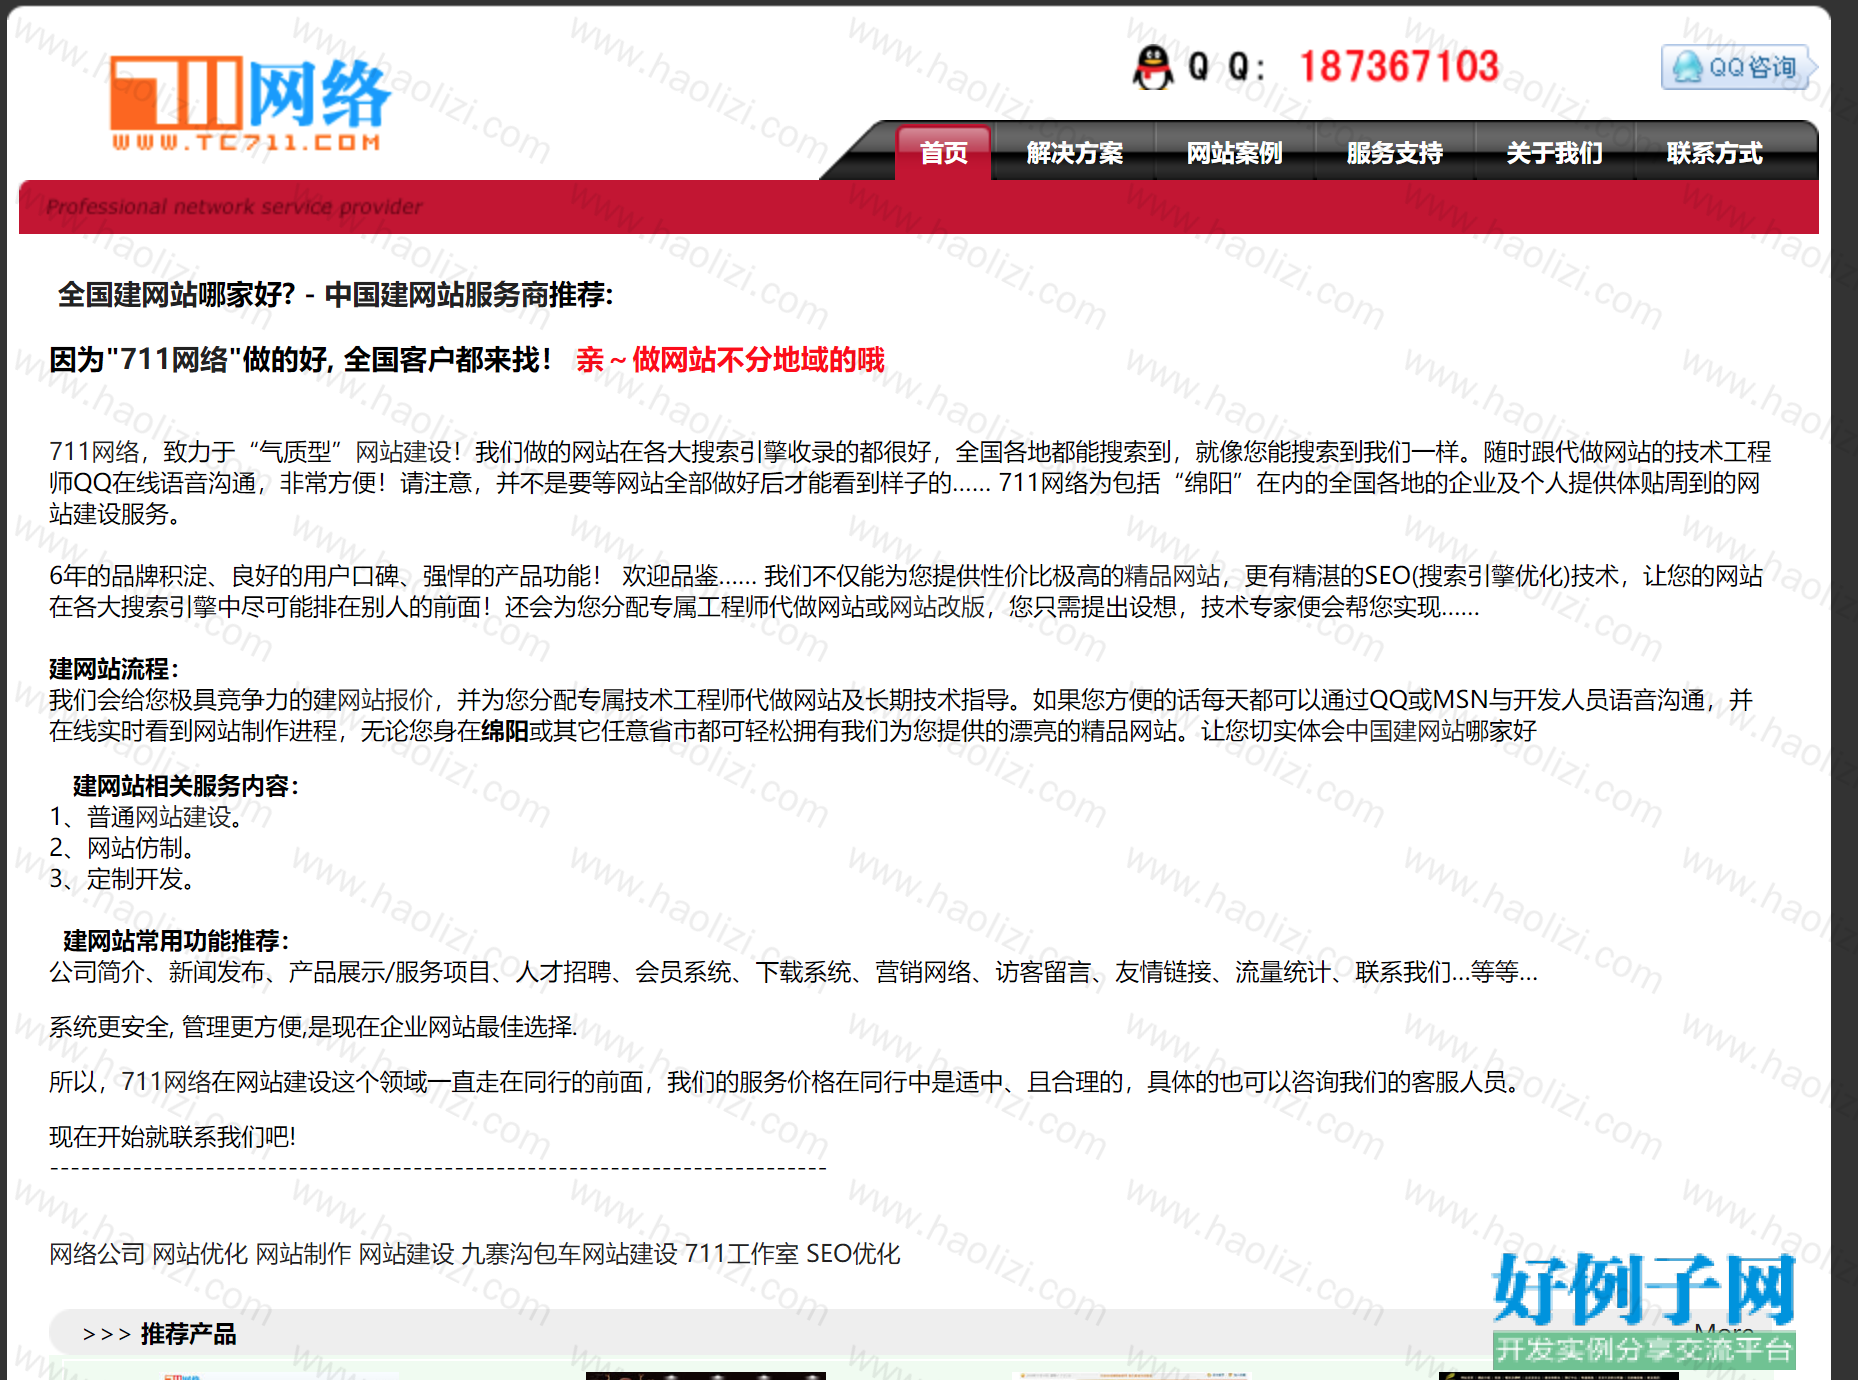Click the 九寨沟包车网站建设 footer link
1858x1380 pixels.
[569, 1254]
